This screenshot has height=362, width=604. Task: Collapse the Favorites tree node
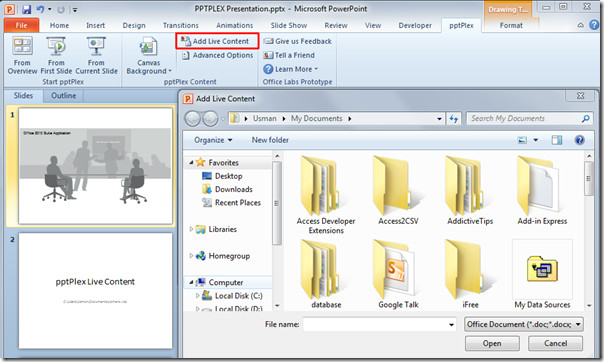[191, 163]
